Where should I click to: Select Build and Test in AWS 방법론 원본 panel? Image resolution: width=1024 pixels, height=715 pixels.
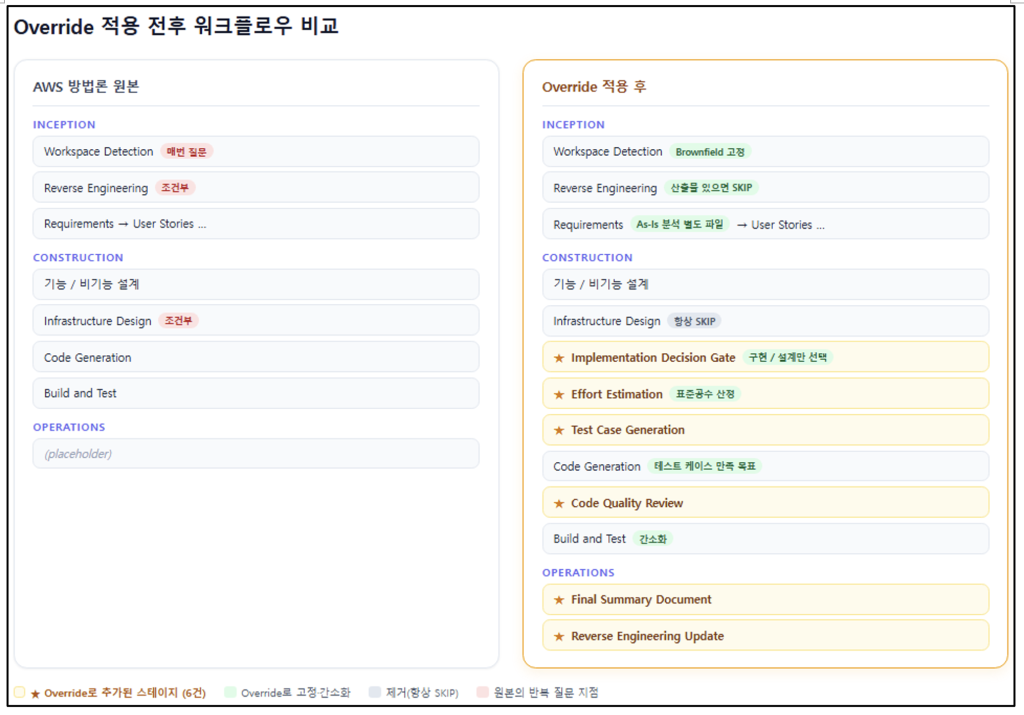[x=256, y=393]
